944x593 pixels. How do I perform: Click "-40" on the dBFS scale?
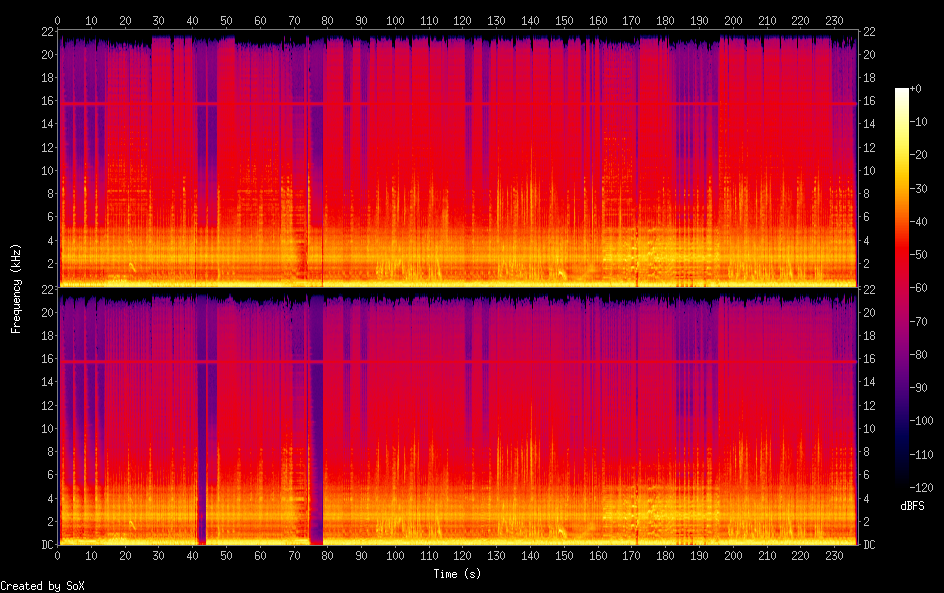[919, 222]
